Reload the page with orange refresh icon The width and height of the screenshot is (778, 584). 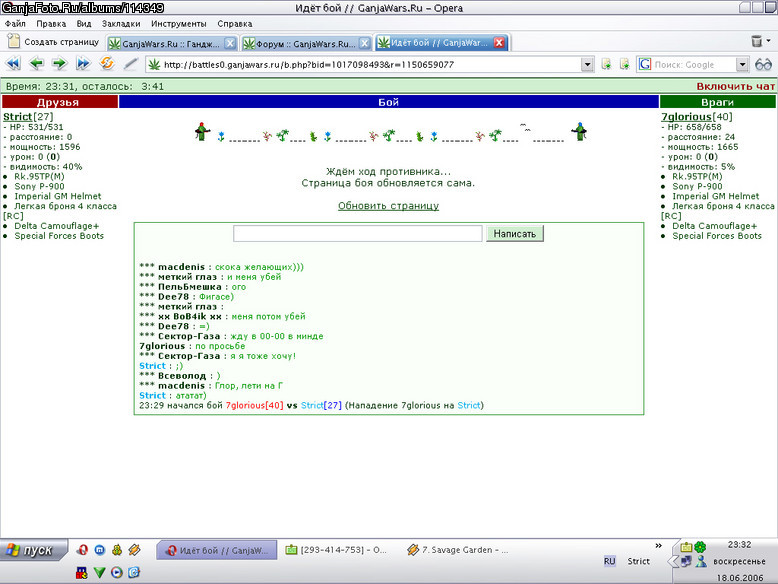106,64
